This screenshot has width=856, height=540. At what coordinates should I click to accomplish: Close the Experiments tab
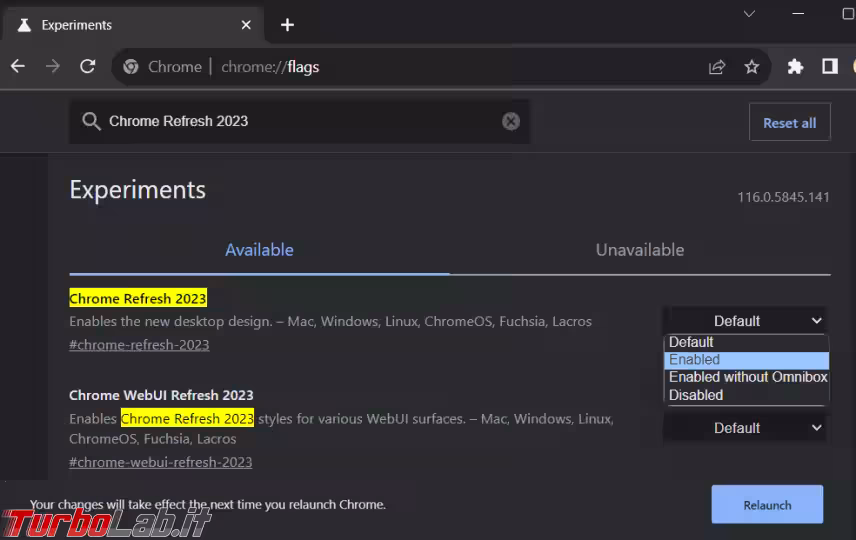pyautogui.click(x=246, y=25)
